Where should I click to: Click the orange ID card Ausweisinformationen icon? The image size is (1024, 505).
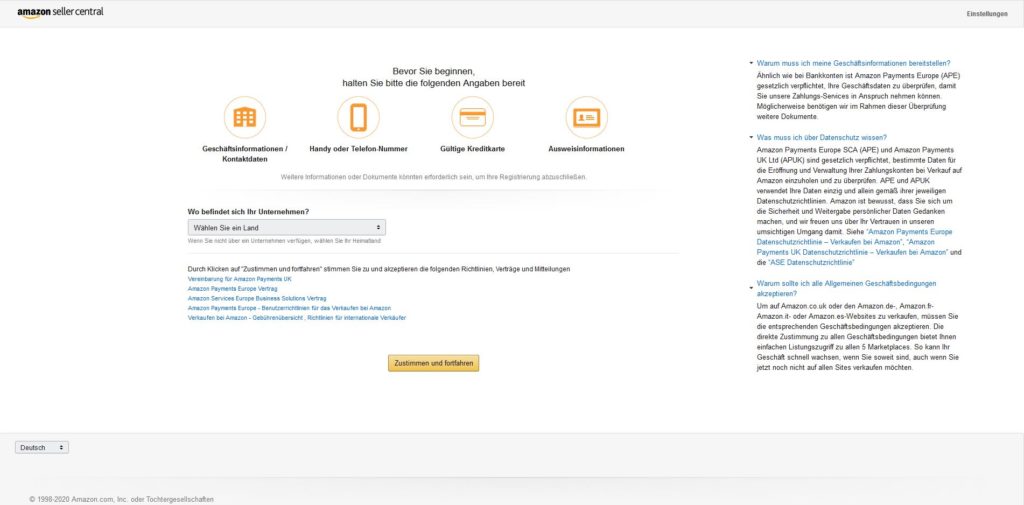pyautogui.click(x=586, y=118)
